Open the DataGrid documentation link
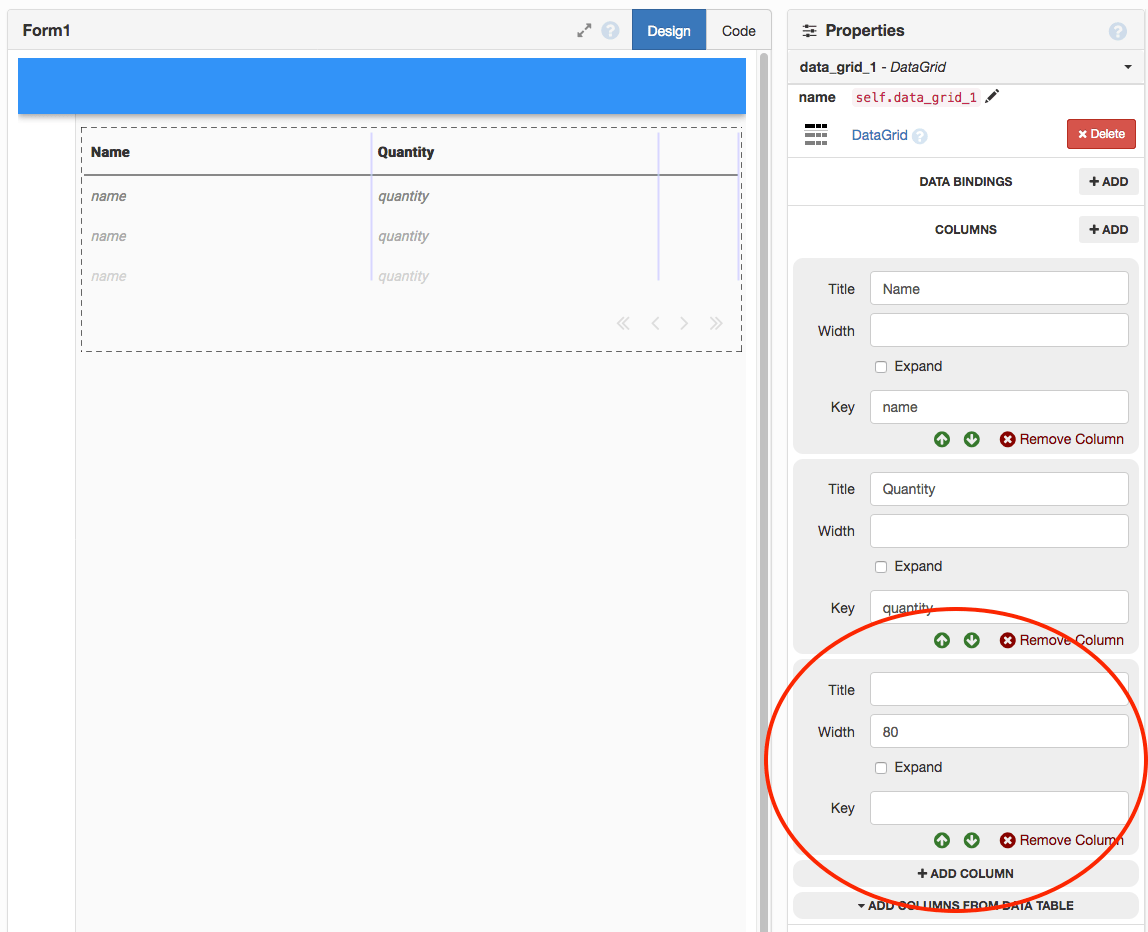The width and height of the screenshot is (1148, 932). [x=879, y=135]
